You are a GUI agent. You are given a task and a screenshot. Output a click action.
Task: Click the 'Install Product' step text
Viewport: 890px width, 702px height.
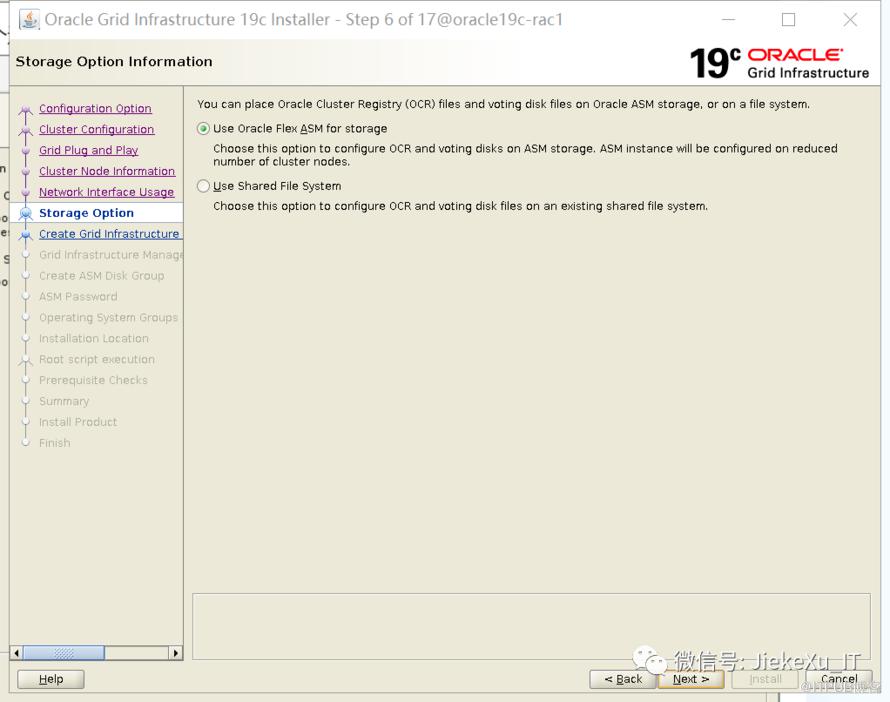coord(78,422)
